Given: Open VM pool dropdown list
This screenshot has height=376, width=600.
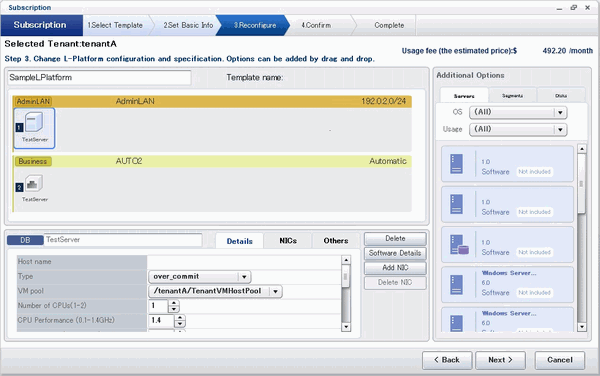Looking at the screenshot, I should coord(275,291).
